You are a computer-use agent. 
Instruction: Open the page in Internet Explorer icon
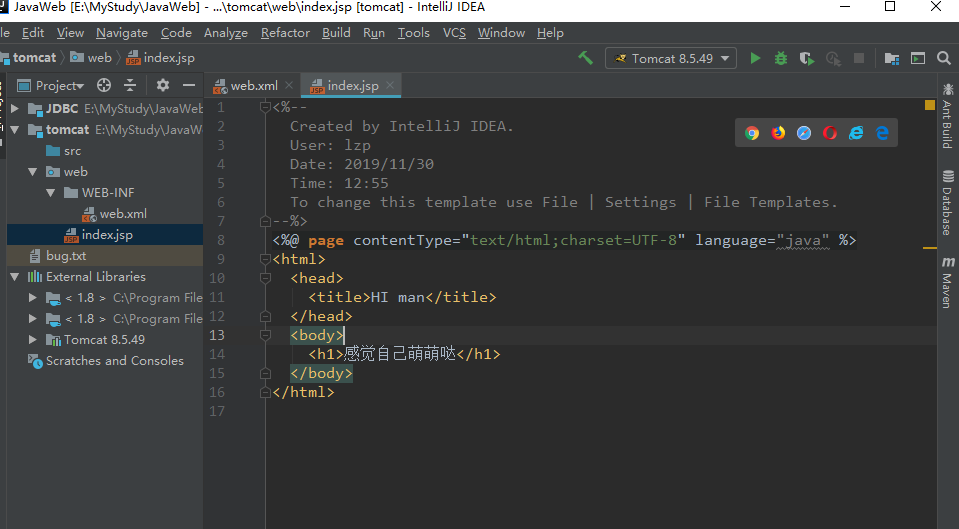coord(856,133)
